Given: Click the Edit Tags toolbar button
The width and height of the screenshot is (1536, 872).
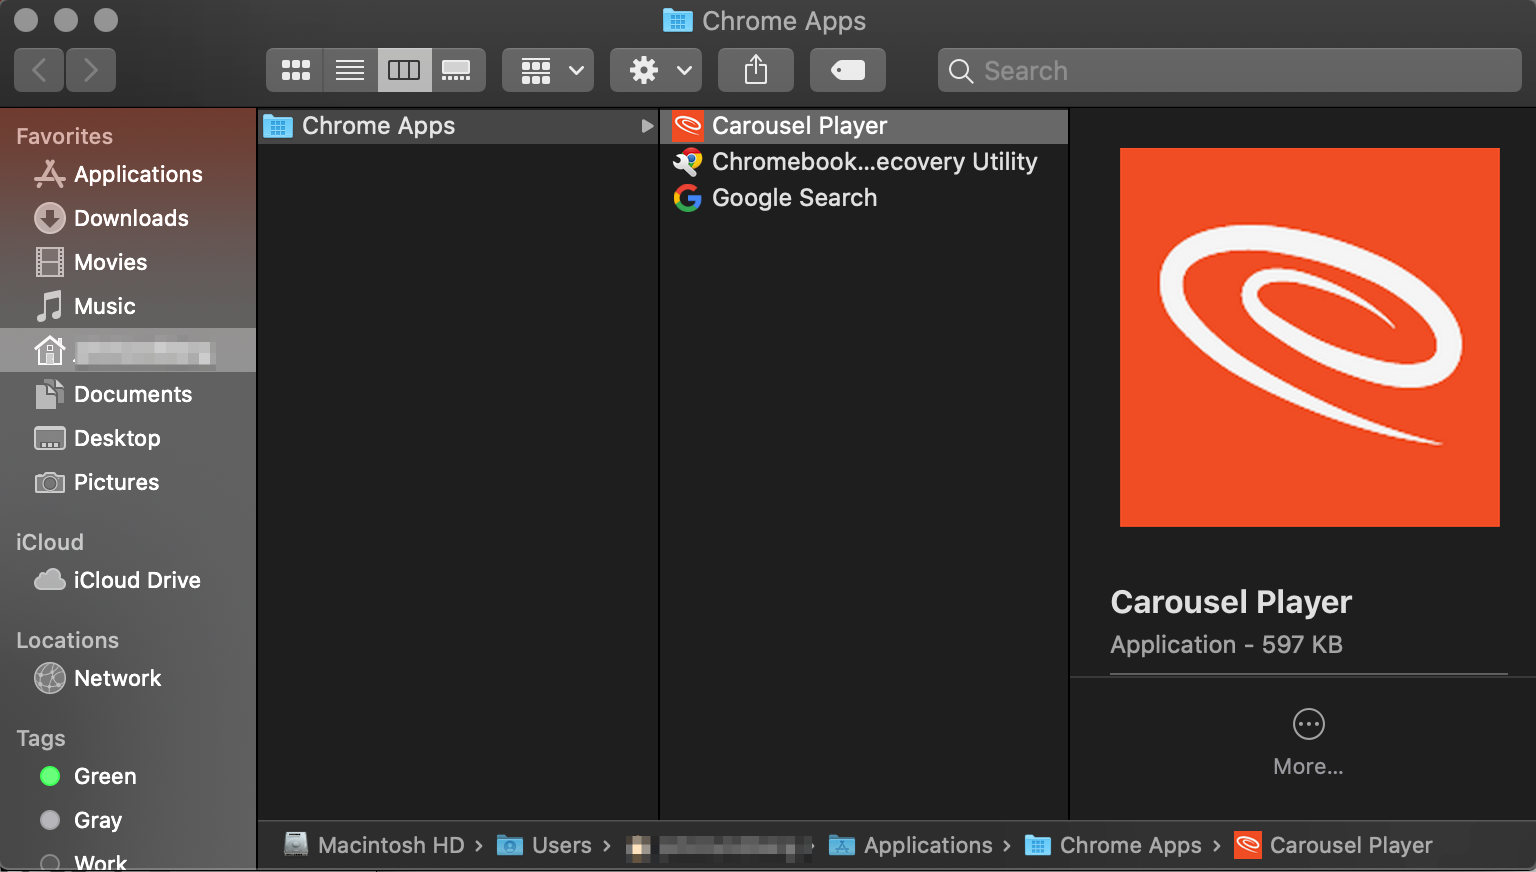Looking at the screenshot, I should (848, 70).
